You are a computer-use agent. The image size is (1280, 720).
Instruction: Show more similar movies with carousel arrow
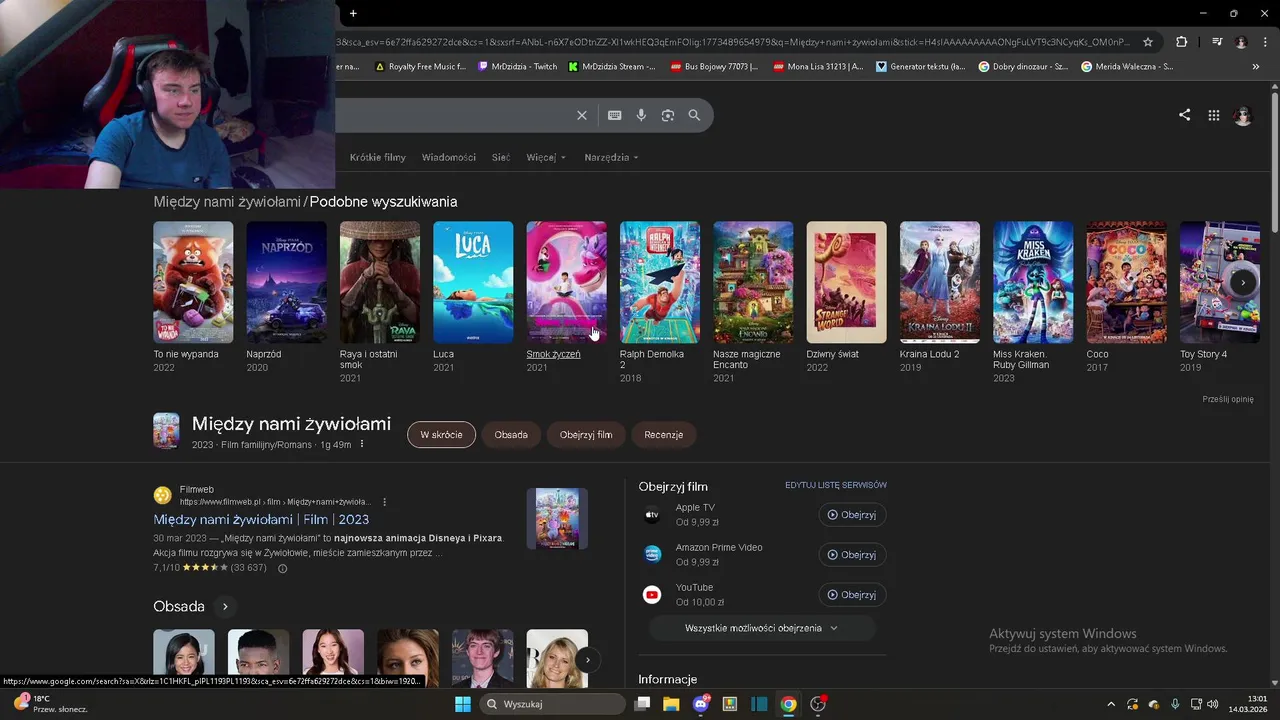pos(1243,282)
